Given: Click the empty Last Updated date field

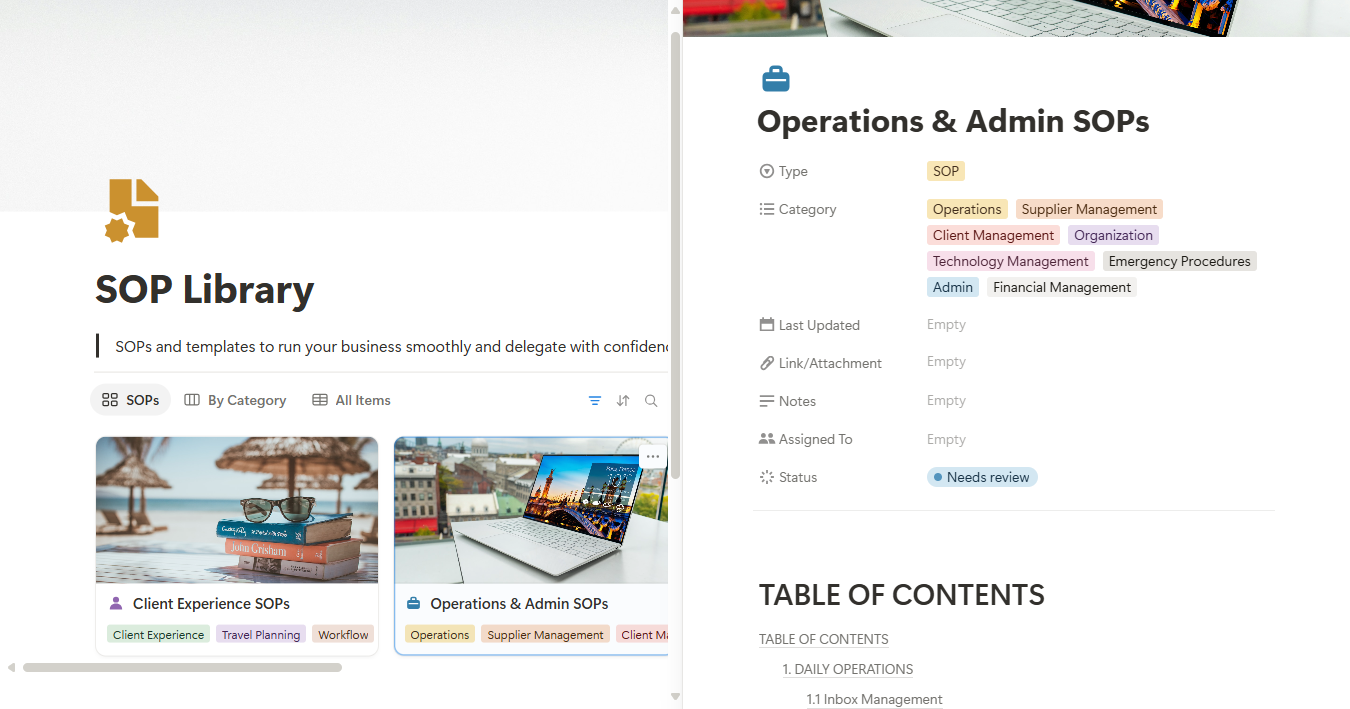Looking at the screenshot, I should pos(946,325).
